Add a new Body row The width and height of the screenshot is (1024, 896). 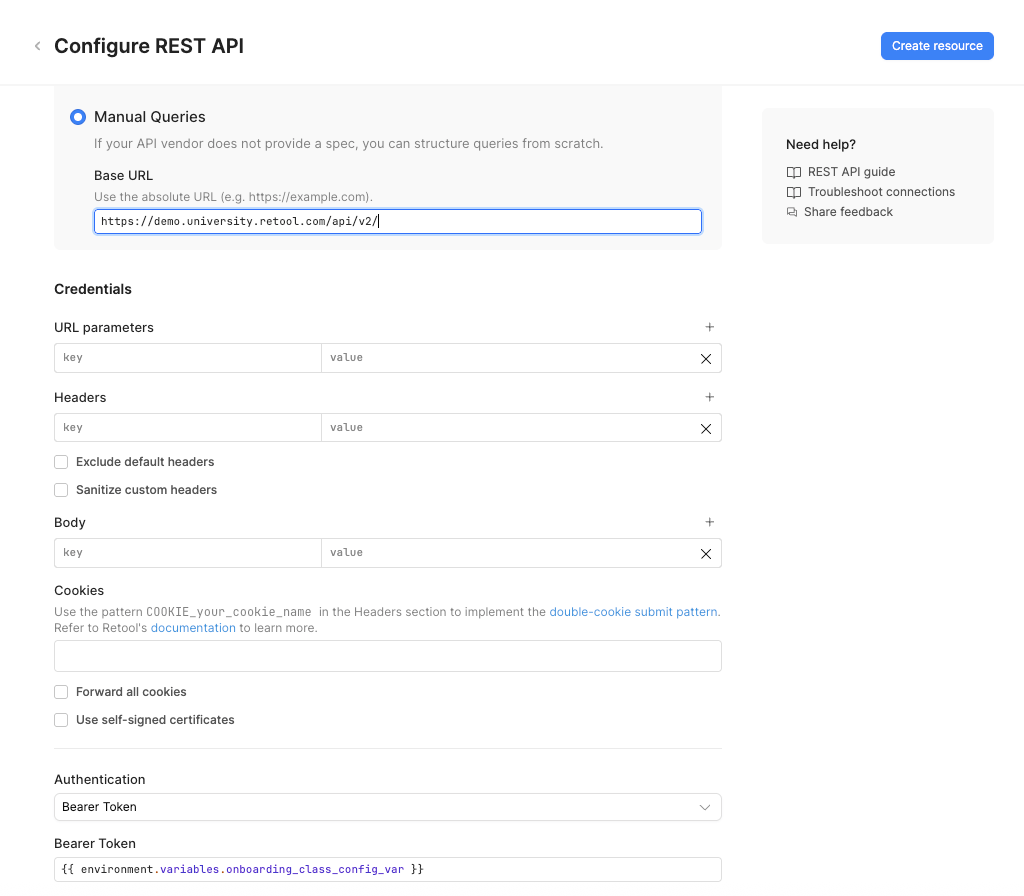tap(710, 522)
